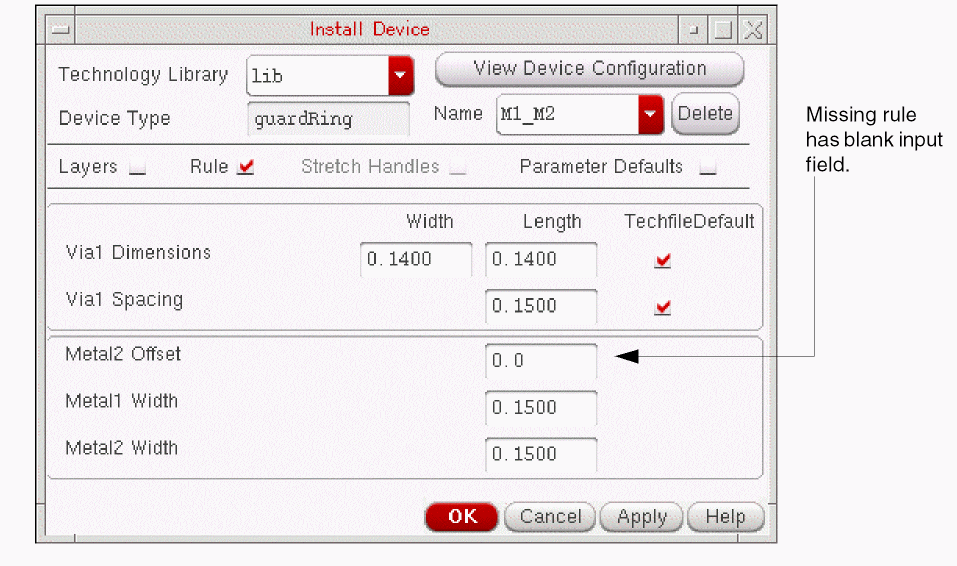Open Help for Install Device
Screen dimensions: 957x566
point(725,517)
